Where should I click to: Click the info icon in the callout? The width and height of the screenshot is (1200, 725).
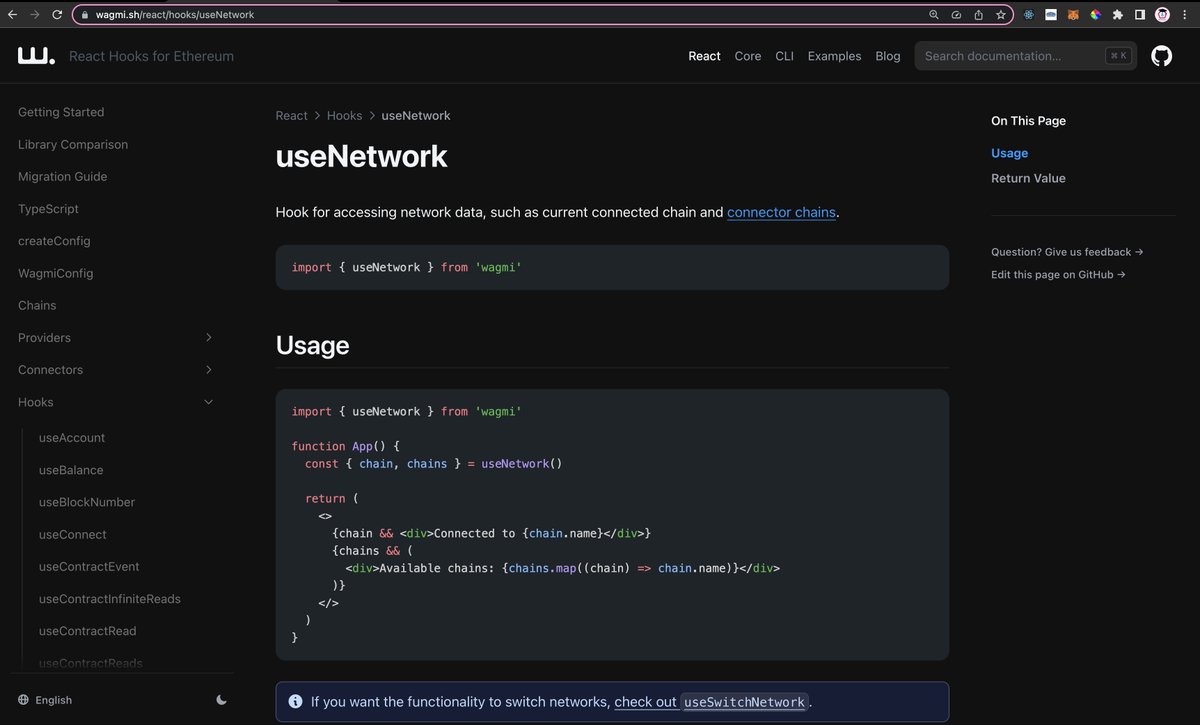pyautogui.click(x=295, y=702)
